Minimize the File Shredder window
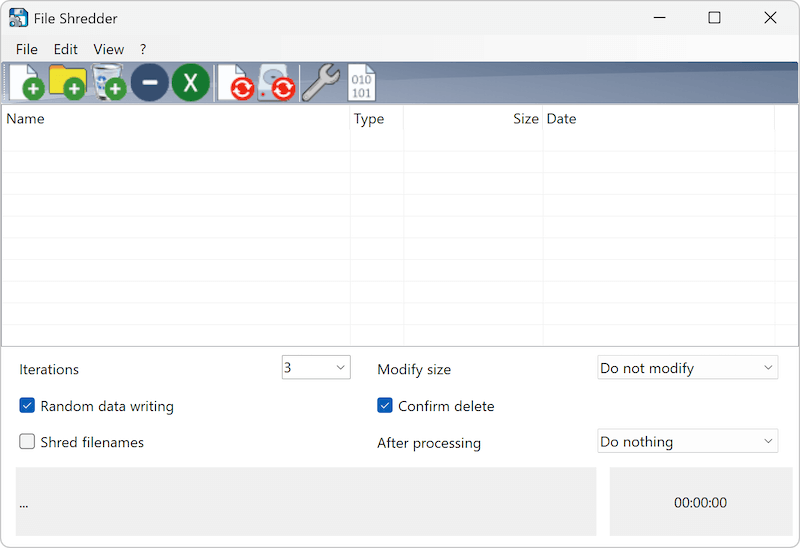Viewport: 800px width, 548px height. 660,18
